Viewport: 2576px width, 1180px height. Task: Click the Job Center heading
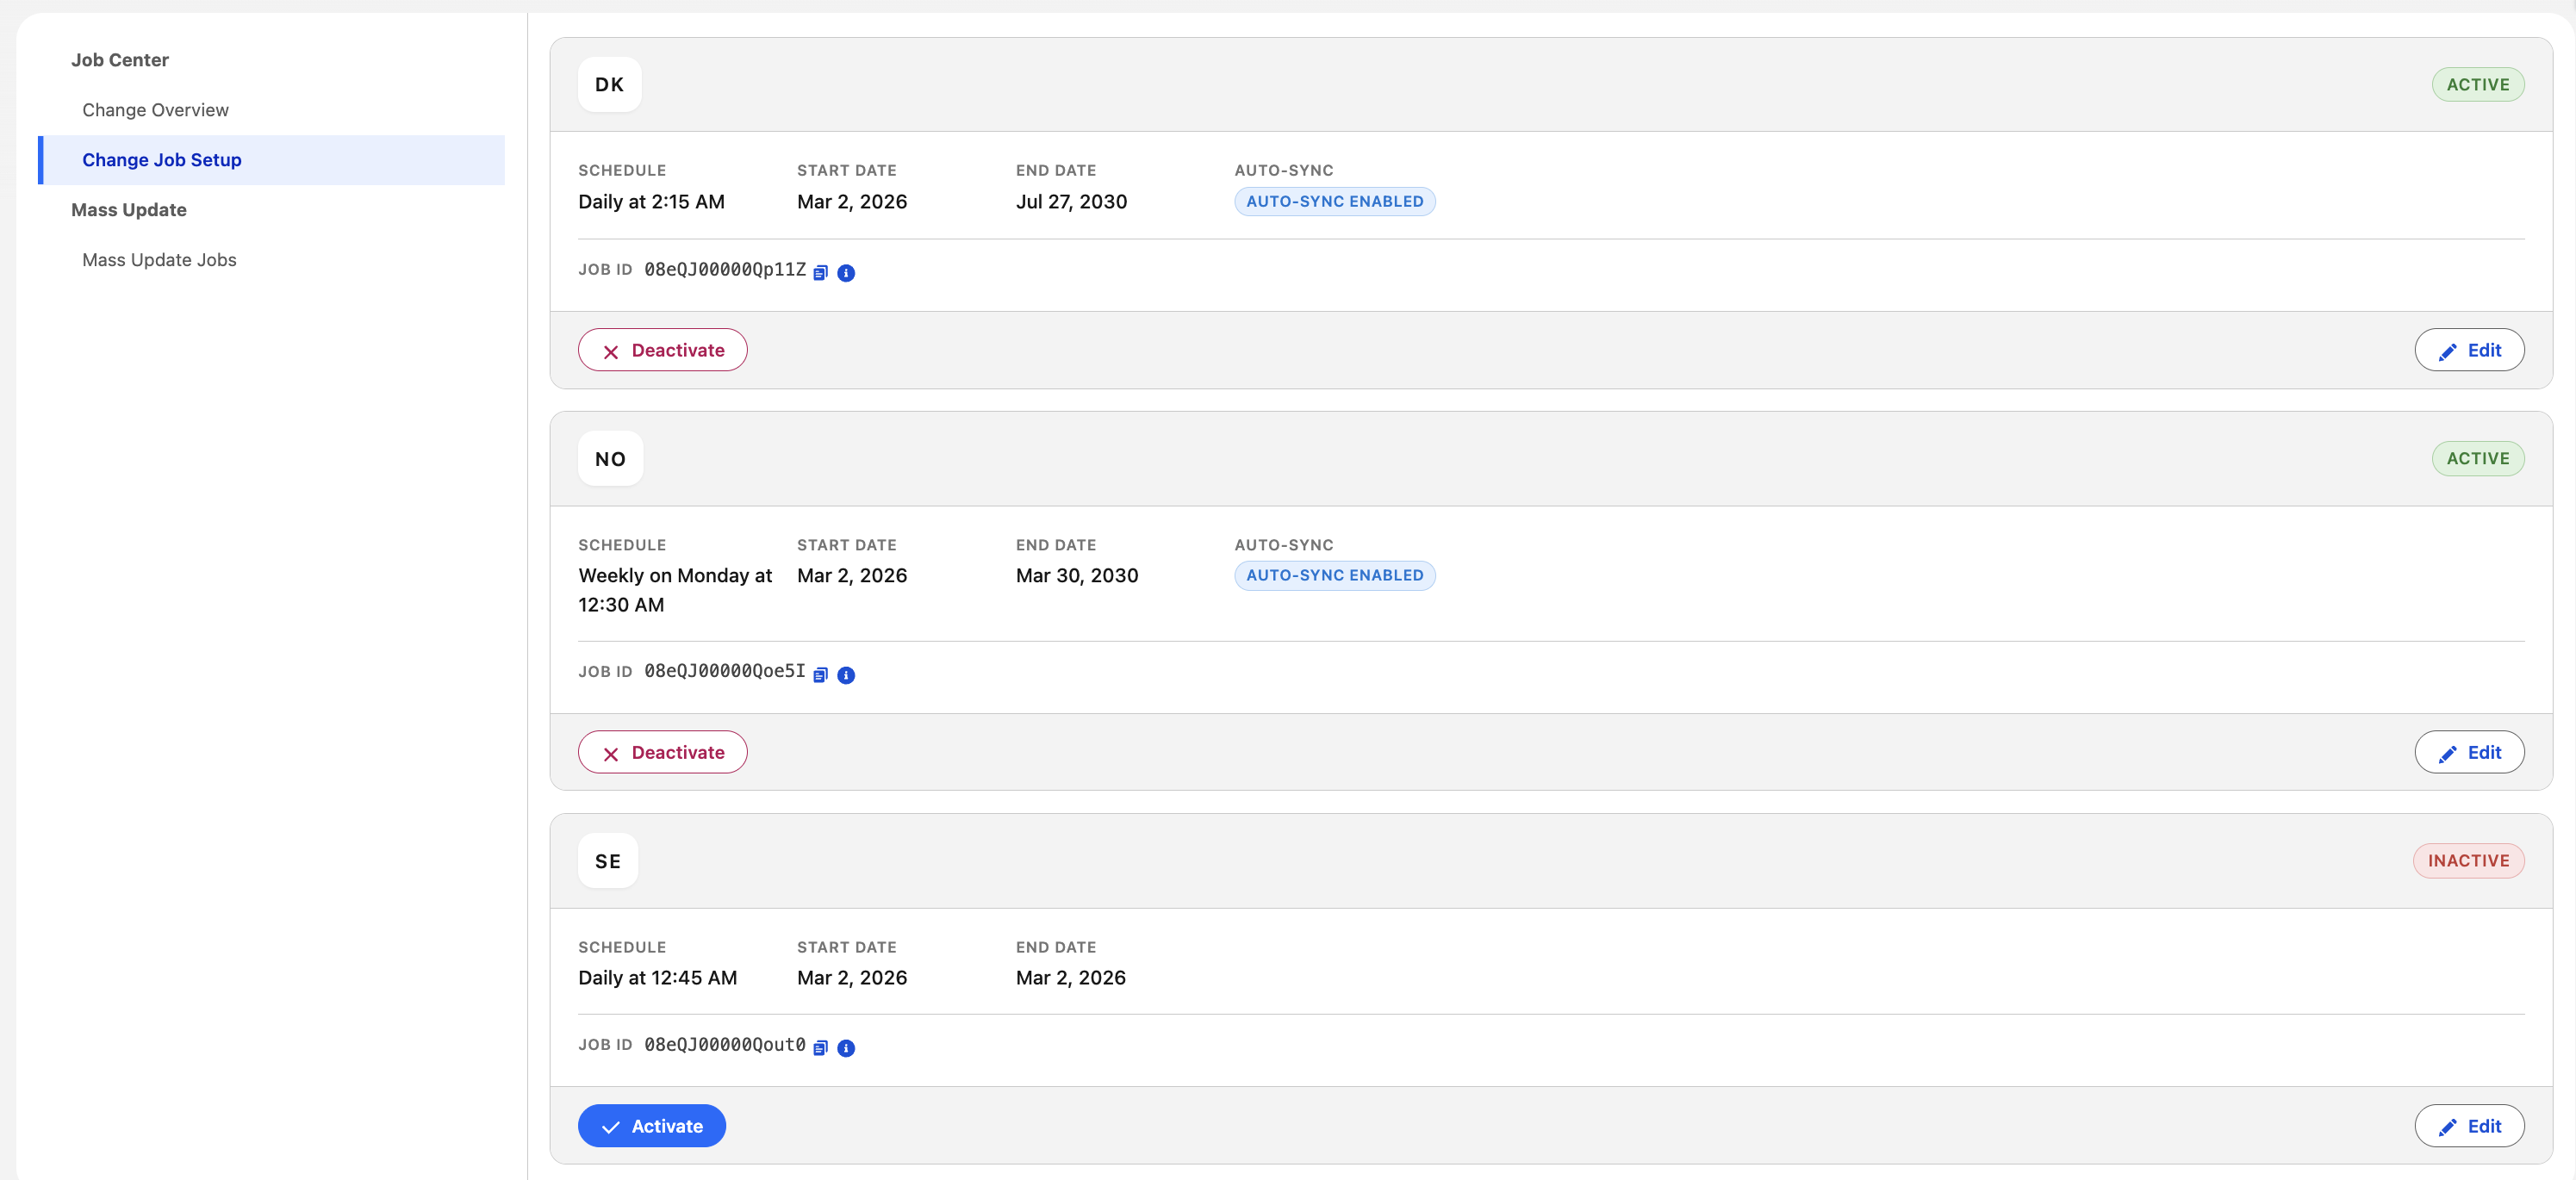point(120,60)
